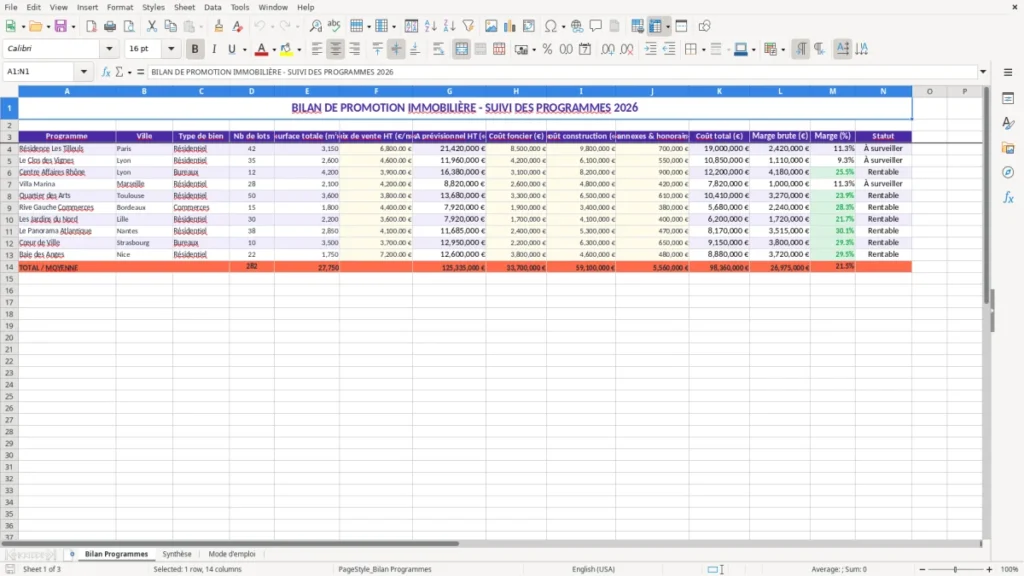
Task: Click the zoom slider handle
Action: pyautogui.click(x=955, y=569)
